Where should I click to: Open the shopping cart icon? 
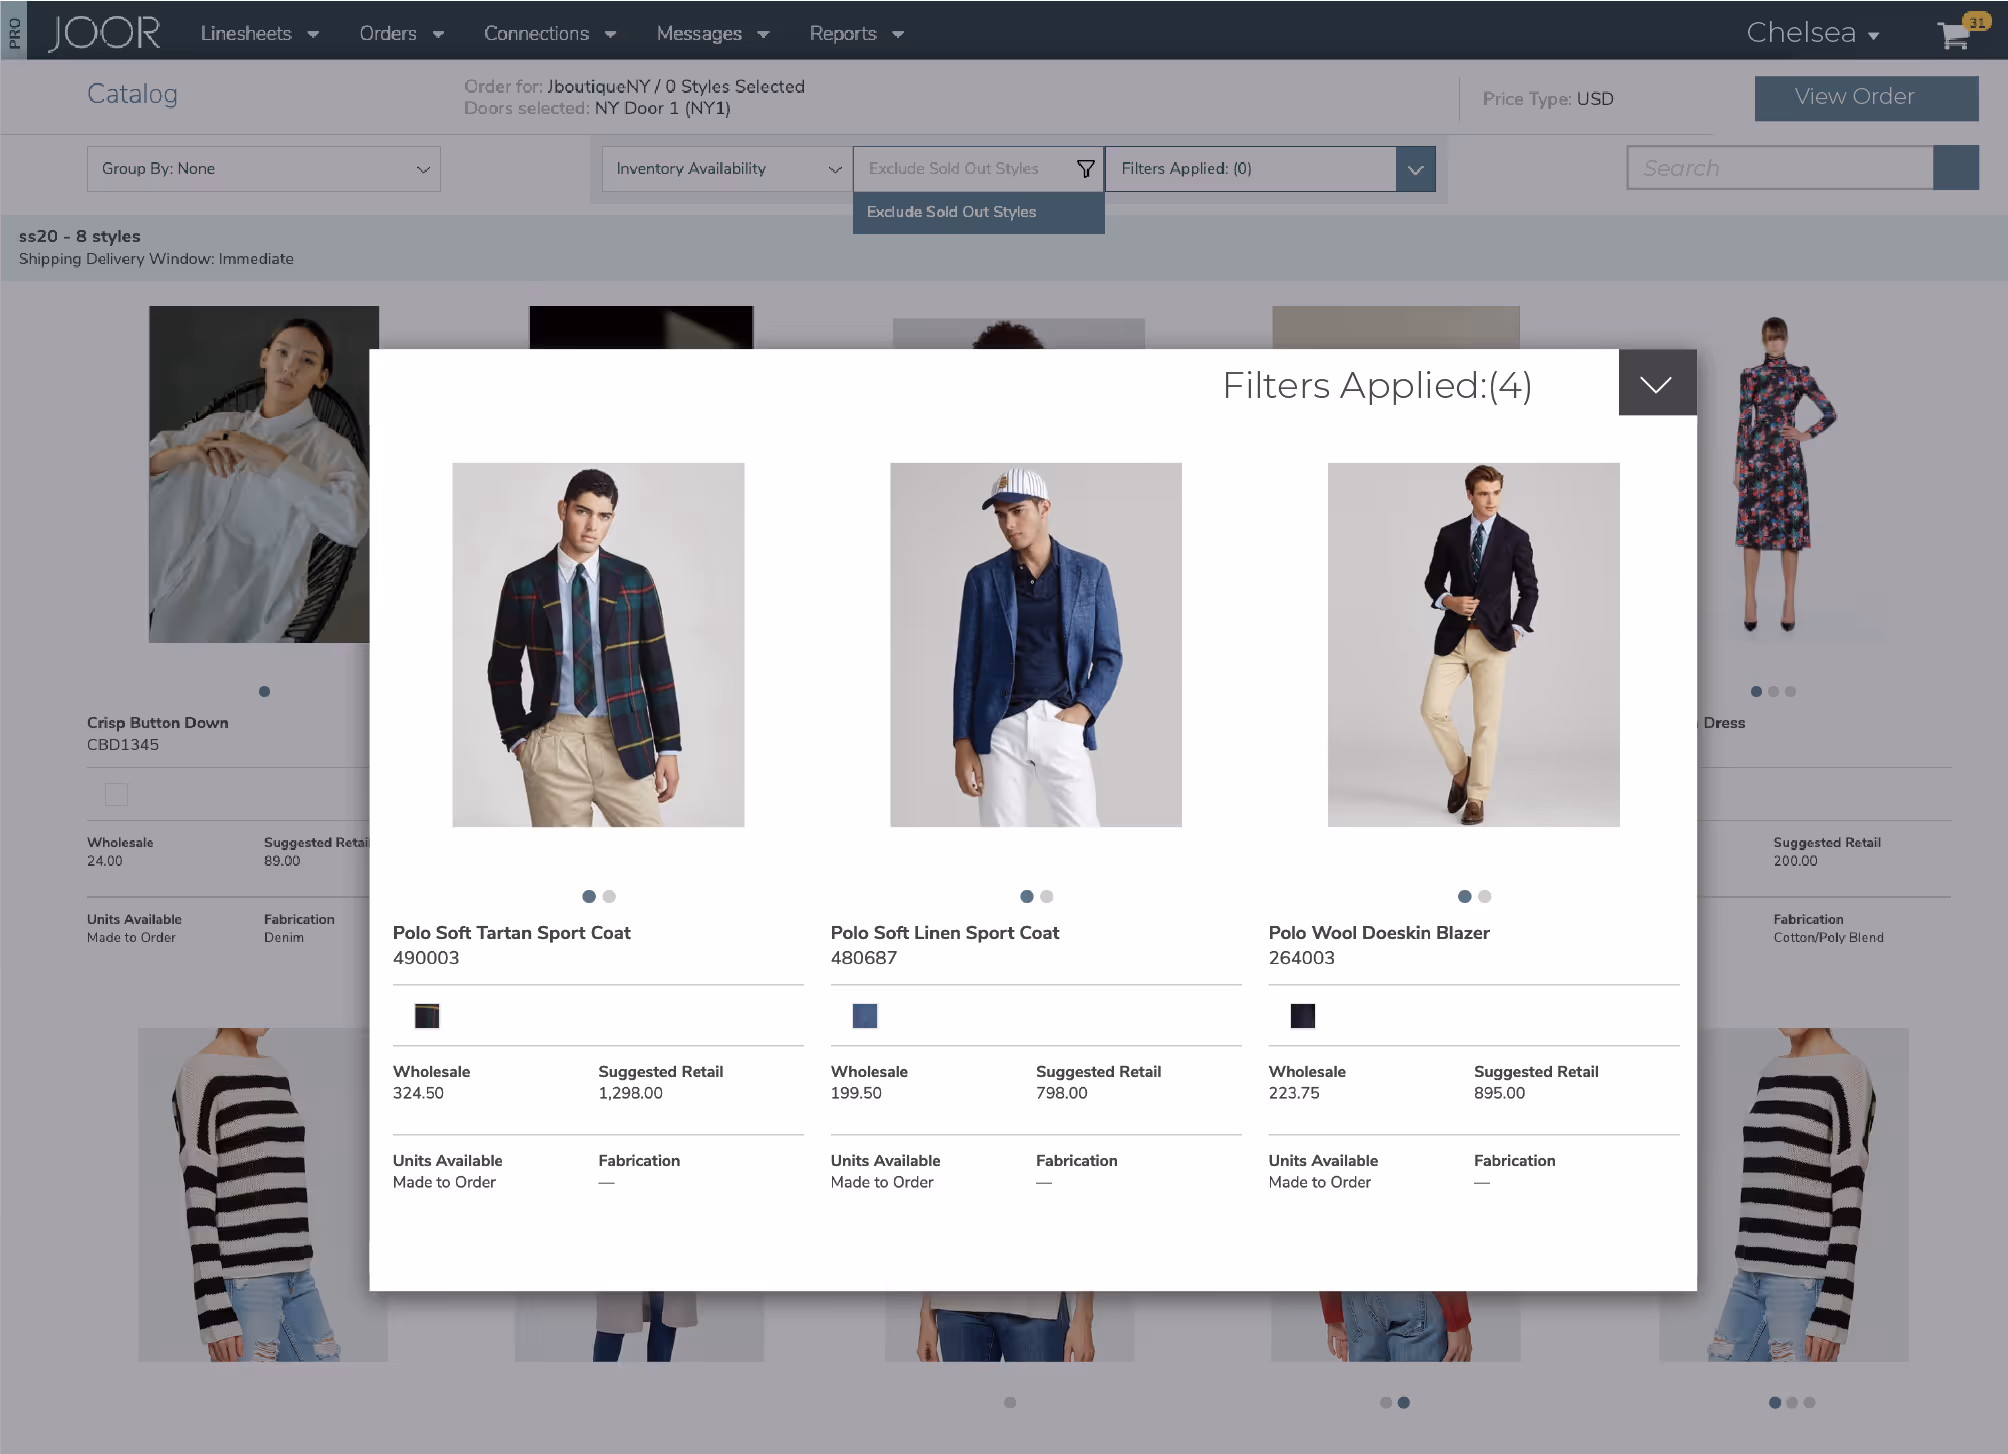pos(1954,35)
